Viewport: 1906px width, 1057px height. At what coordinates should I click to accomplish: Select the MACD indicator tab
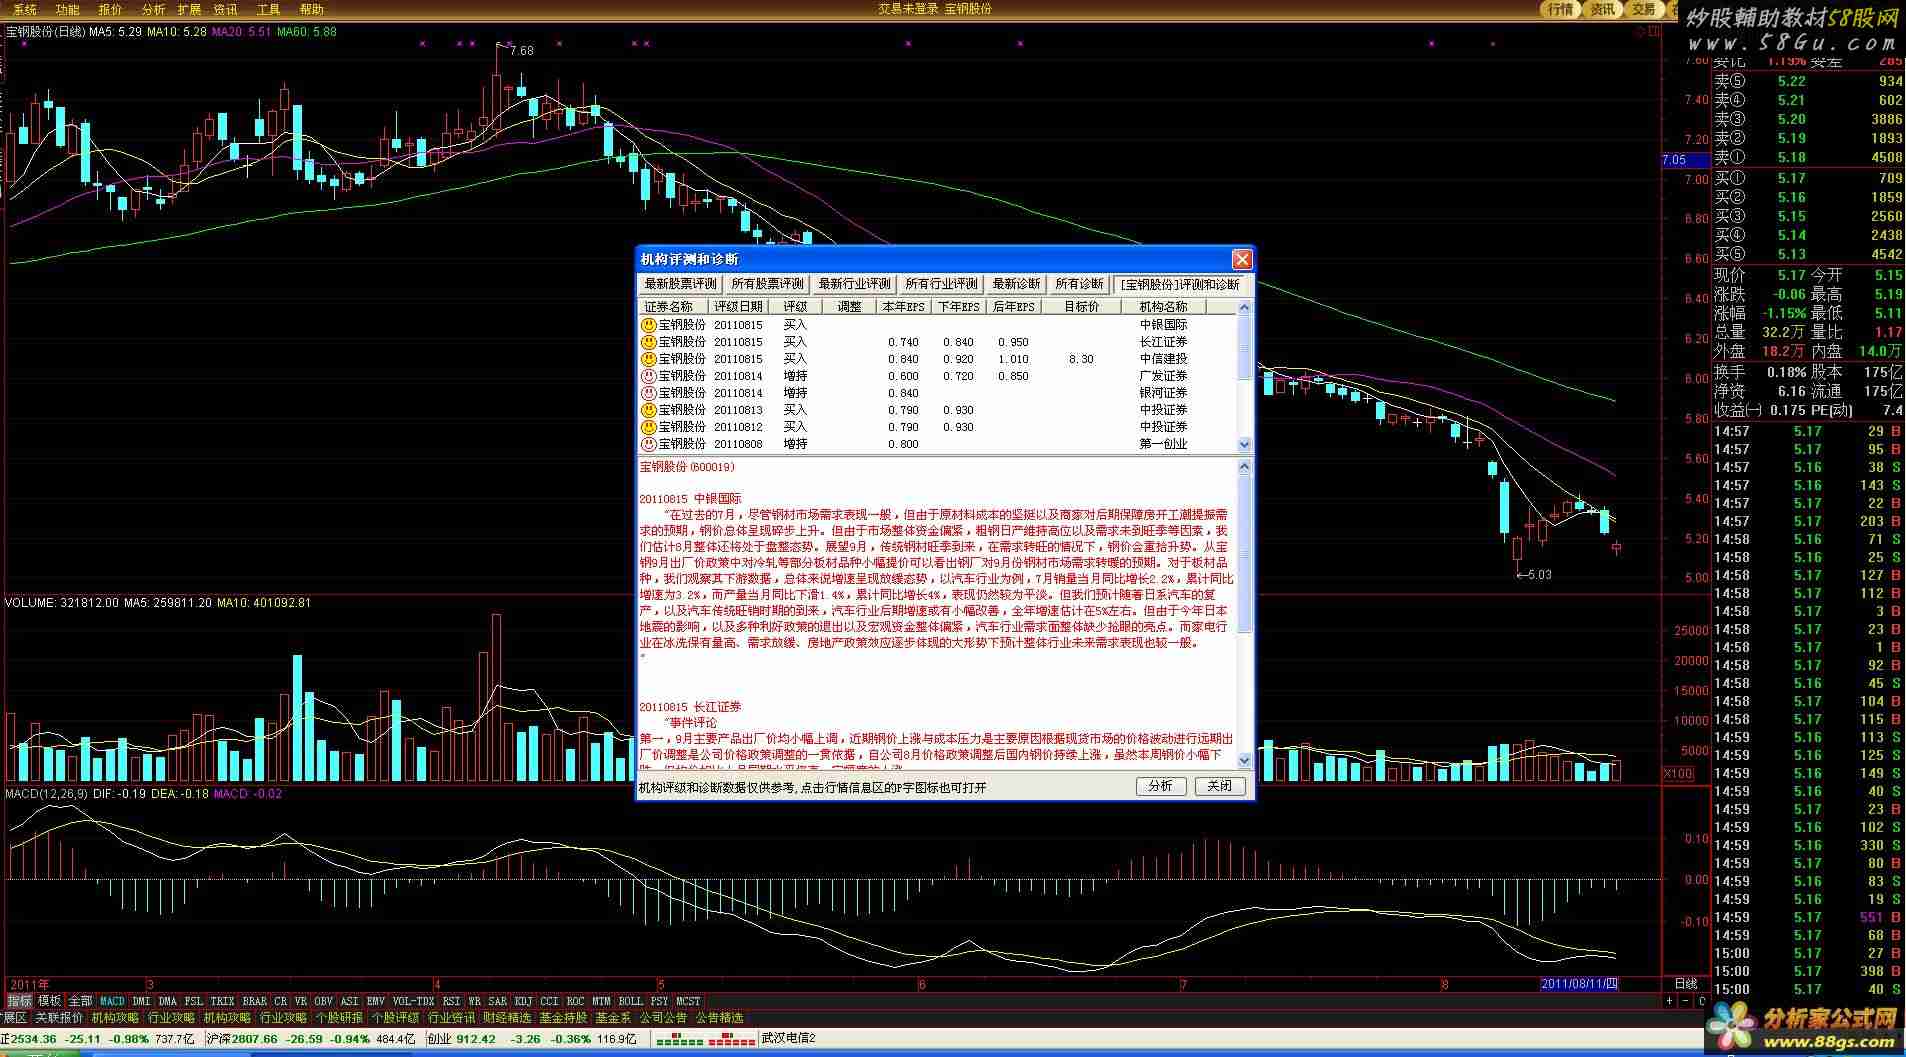click(112, 1001)
